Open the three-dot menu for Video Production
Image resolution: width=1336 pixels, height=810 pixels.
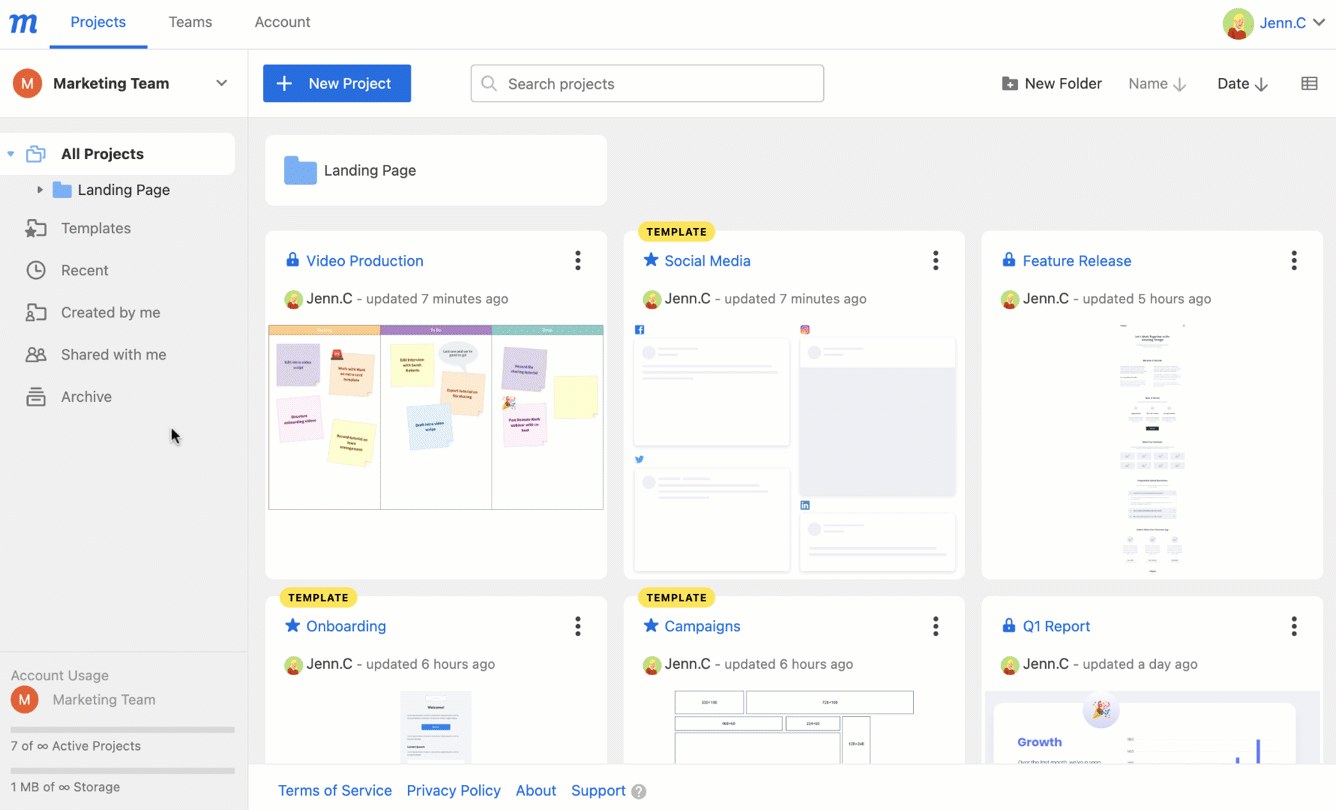pos(578,261)
